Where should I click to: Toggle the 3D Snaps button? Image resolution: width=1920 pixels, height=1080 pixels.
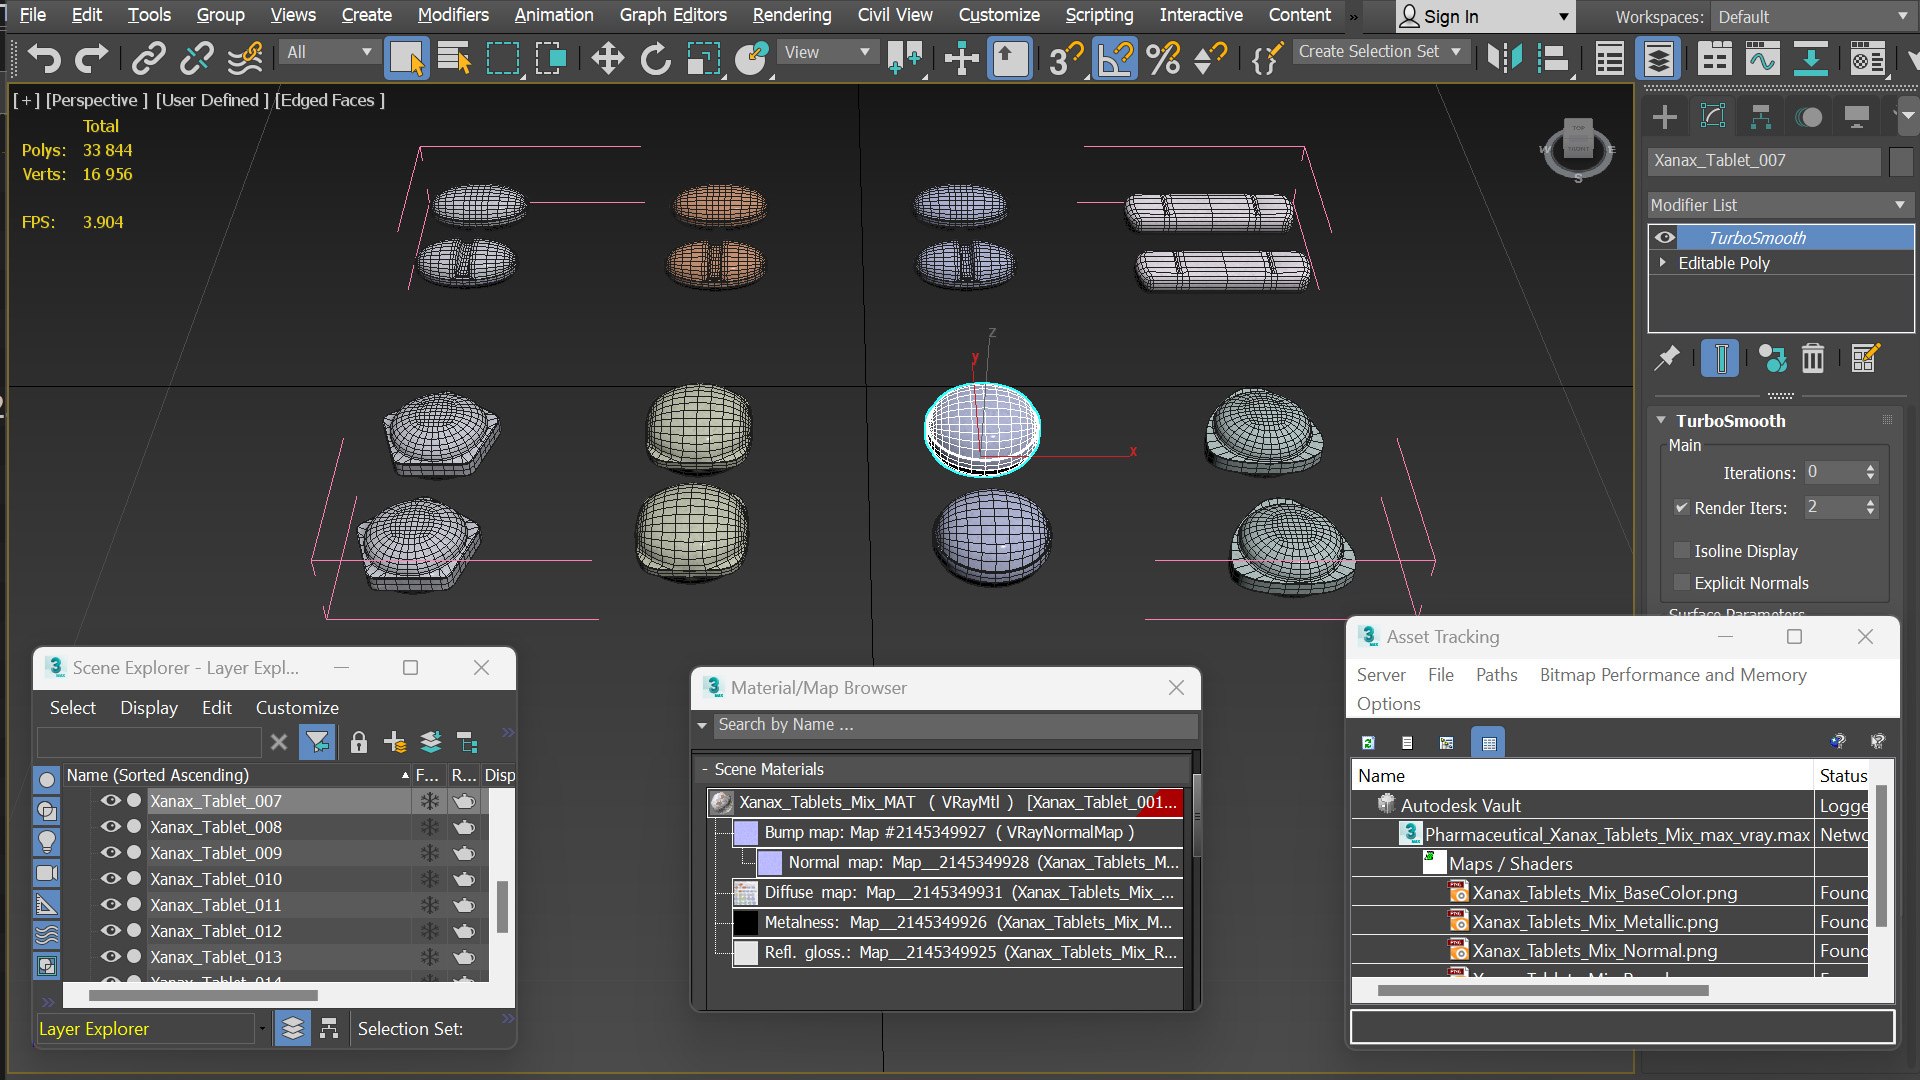tap(1066, 58)
